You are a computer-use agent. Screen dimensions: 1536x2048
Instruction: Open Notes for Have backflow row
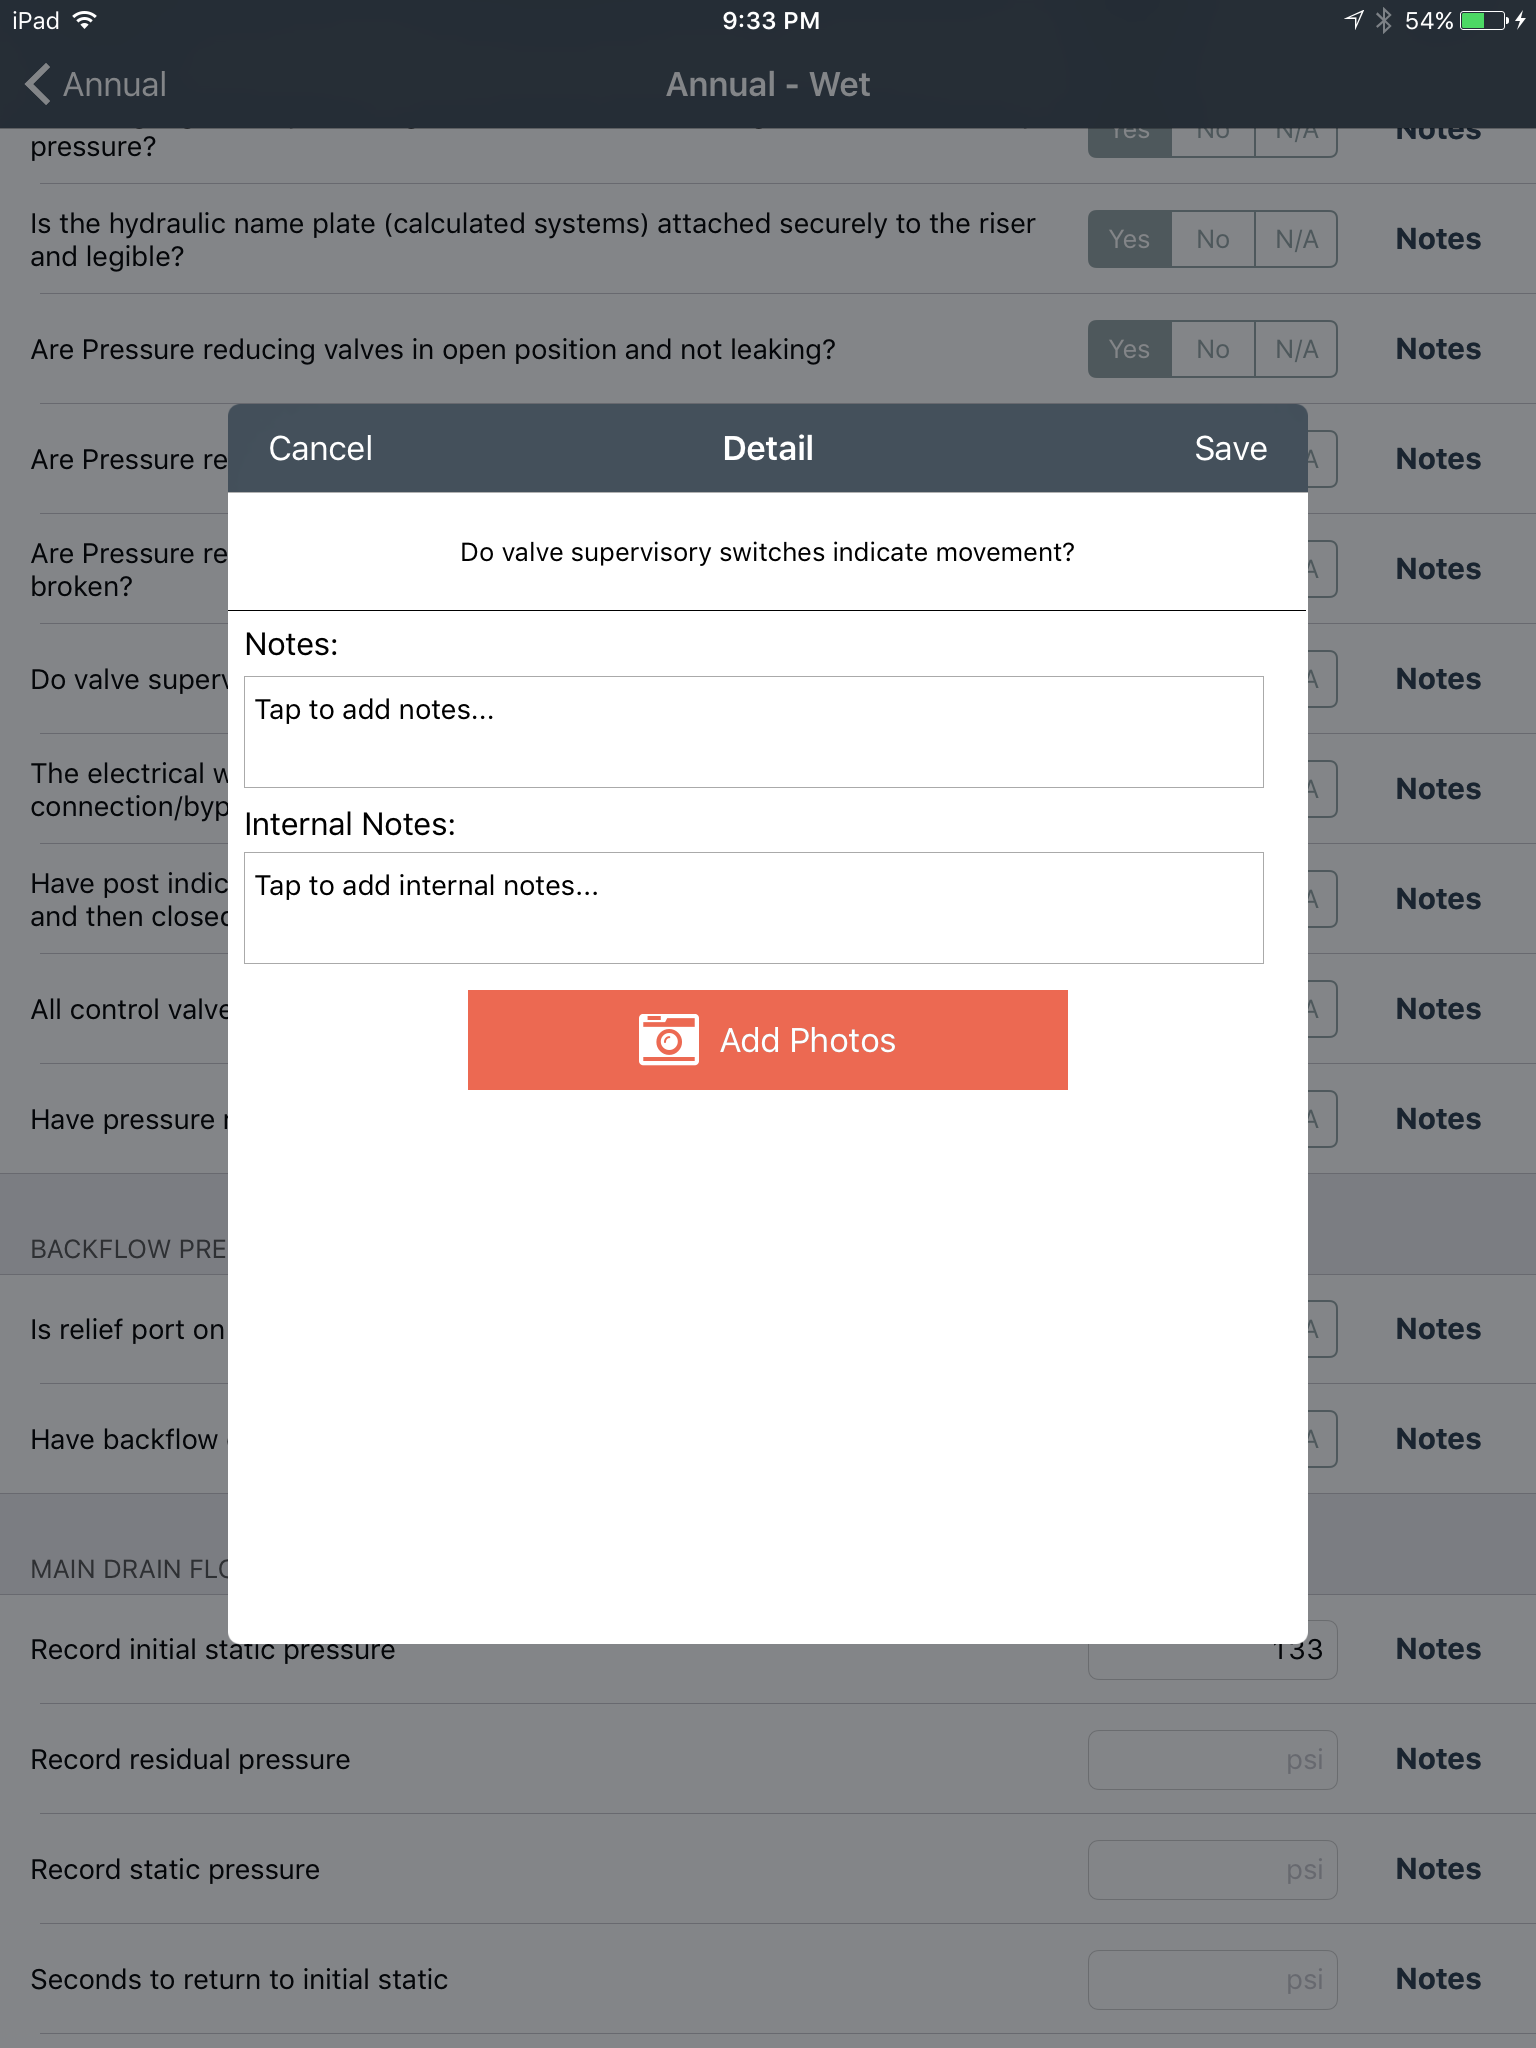(1438, 1439)
